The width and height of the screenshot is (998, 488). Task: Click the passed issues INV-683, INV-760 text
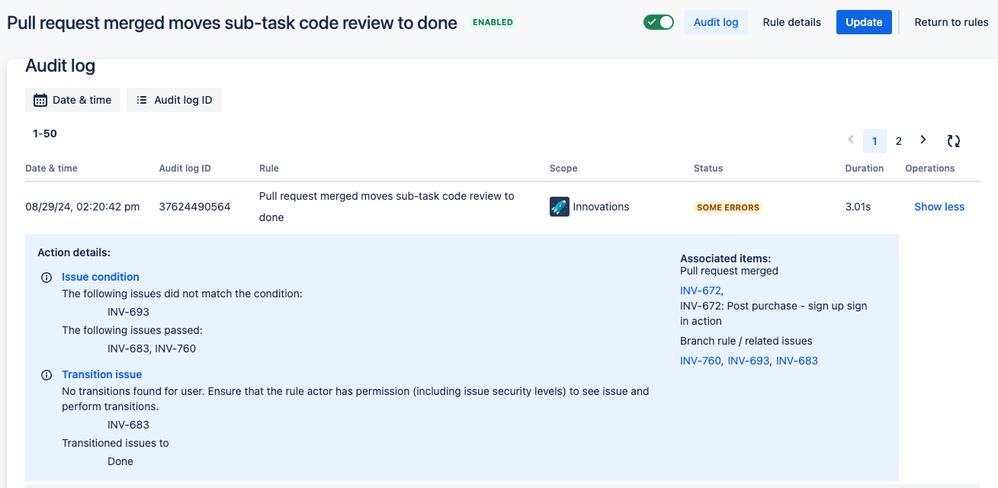[x=151, y=348]
